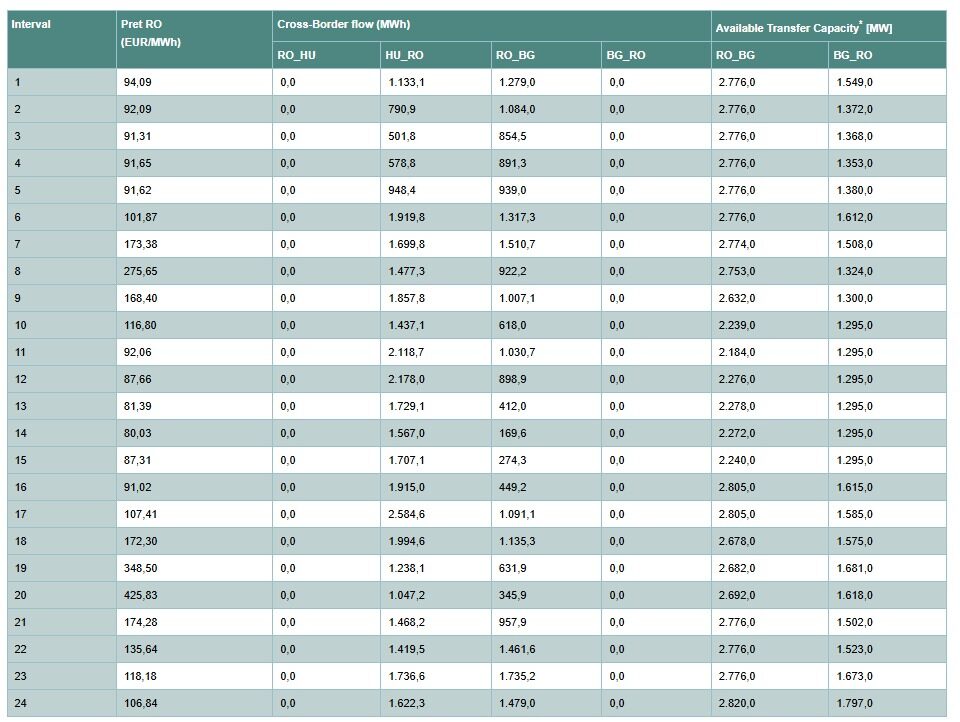Select the RO_HU sub-column header

coord(296,55)
